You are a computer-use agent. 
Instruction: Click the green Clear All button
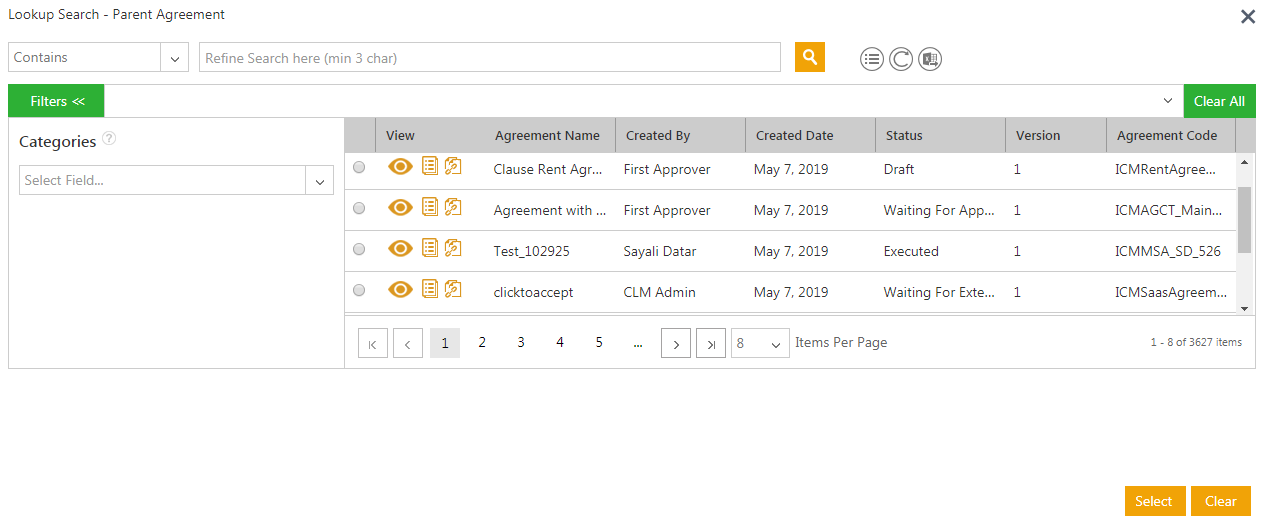tap(1219, 101)
